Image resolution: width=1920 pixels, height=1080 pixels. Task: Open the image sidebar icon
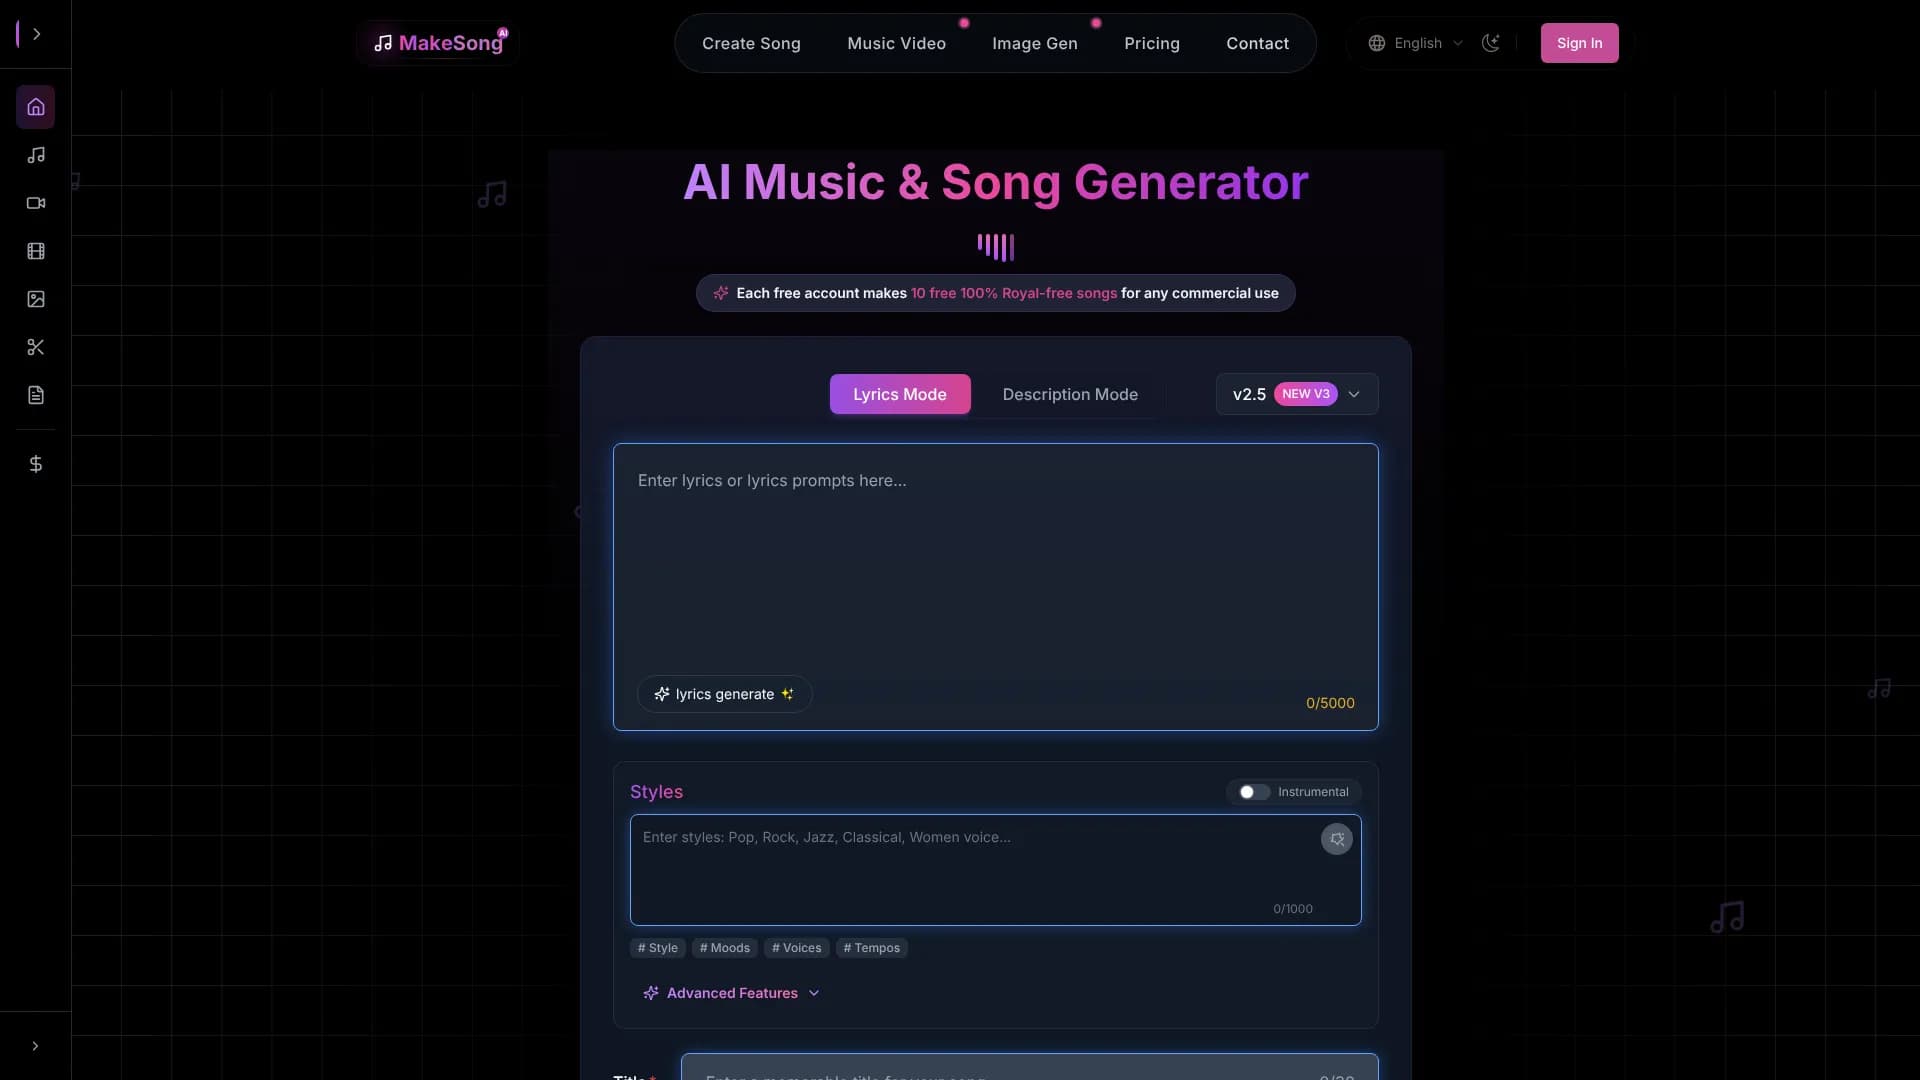click(36, 299)
